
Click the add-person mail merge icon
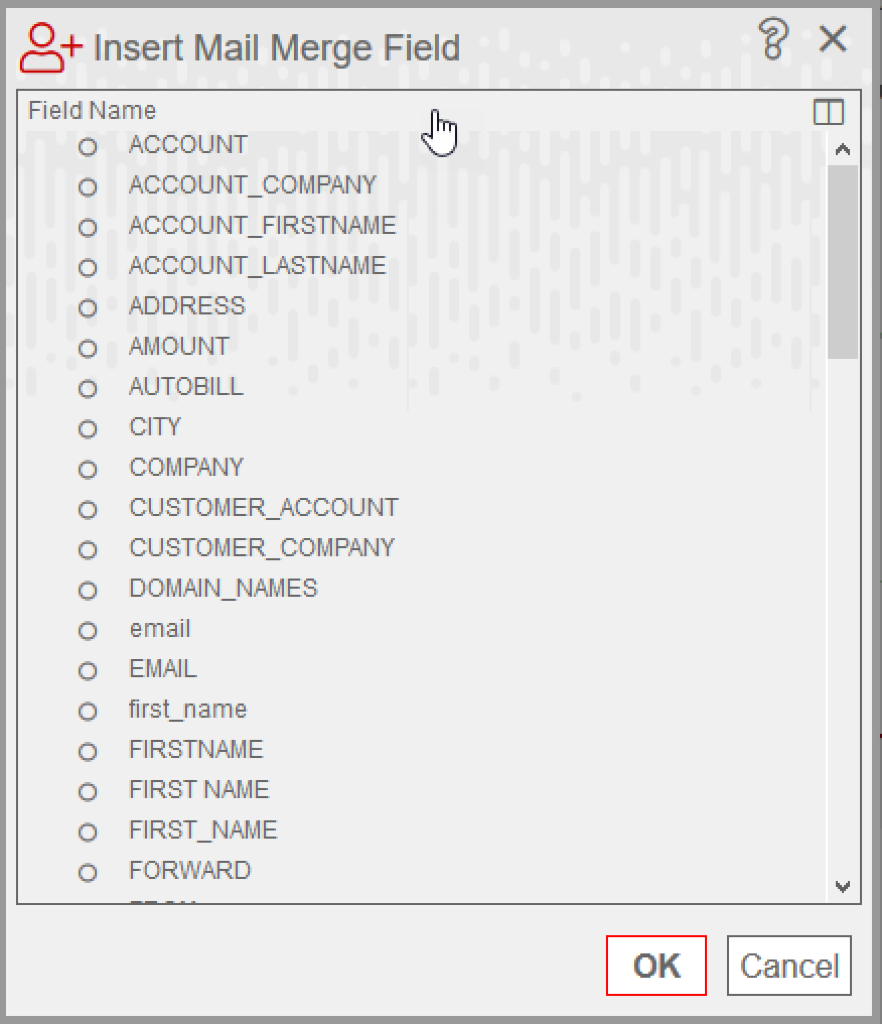pyautogui.click(x=51, y=47)
